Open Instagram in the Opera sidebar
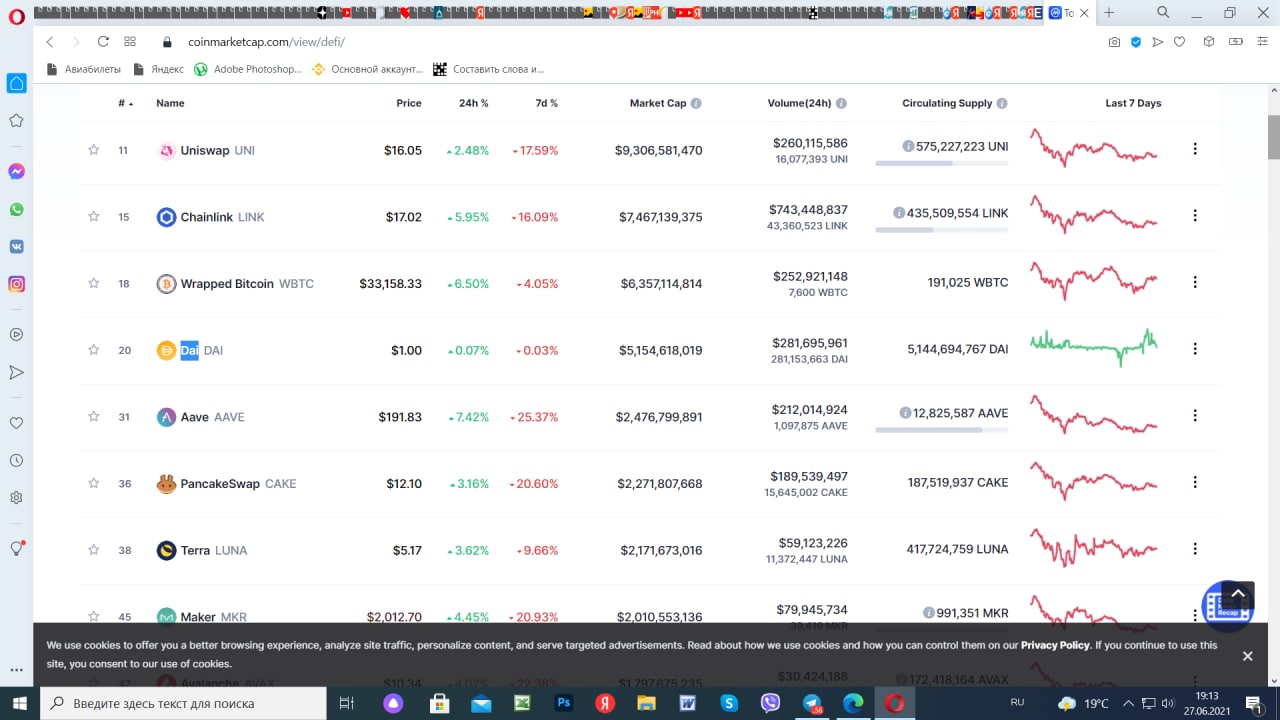The image size is (1280, 720). (16, 284)
